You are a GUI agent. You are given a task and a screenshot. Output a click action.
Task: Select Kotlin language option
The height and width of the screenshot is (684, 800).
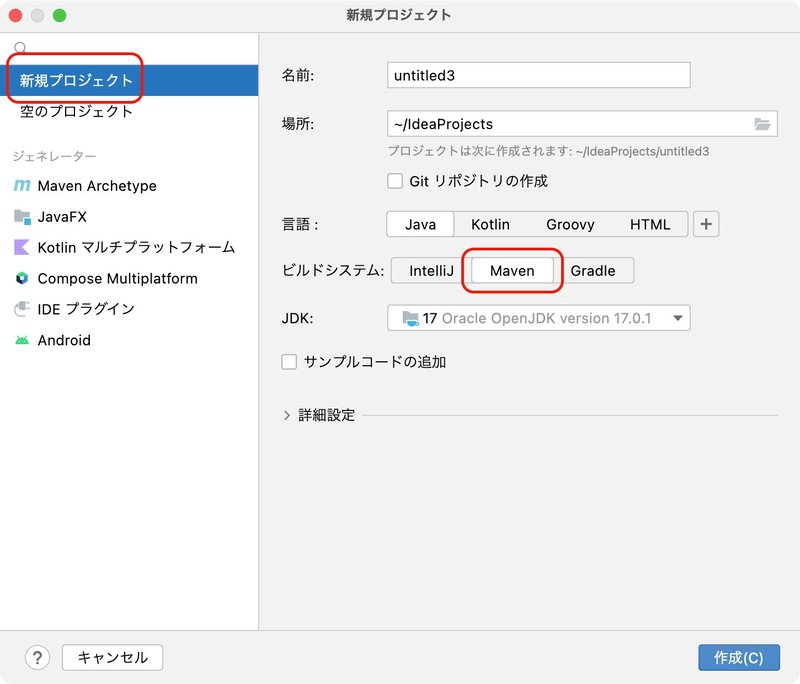(490, 224)
